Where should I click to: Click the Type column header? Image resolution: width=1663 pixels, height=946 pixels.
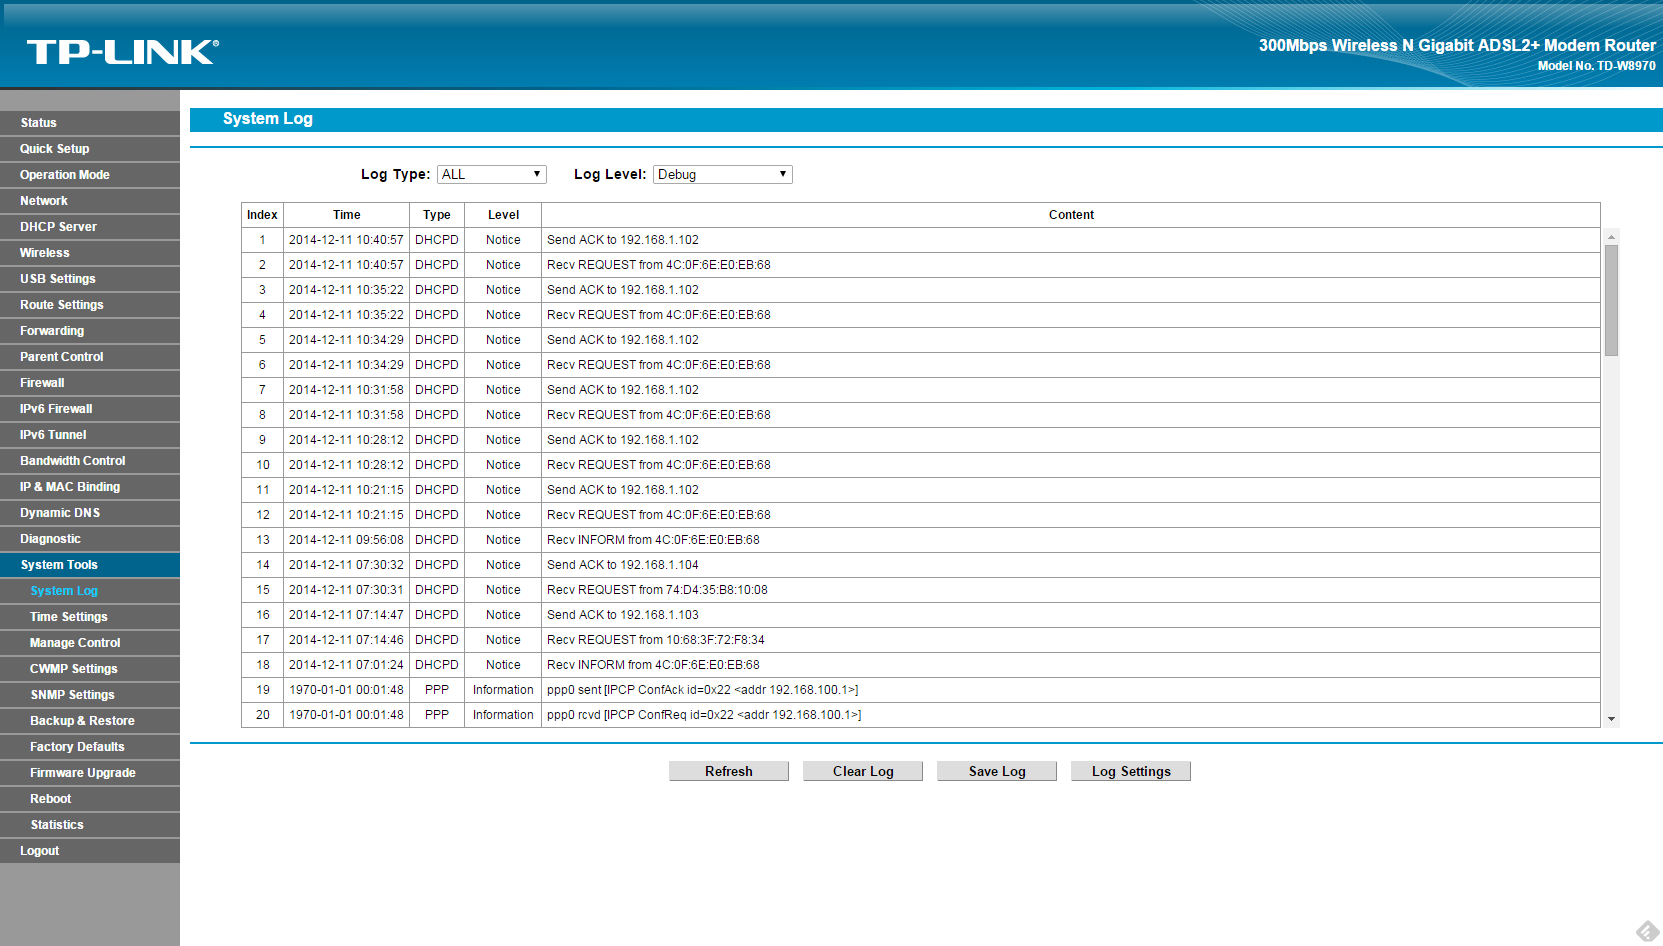pyautogui.click(x=437, y=215)
